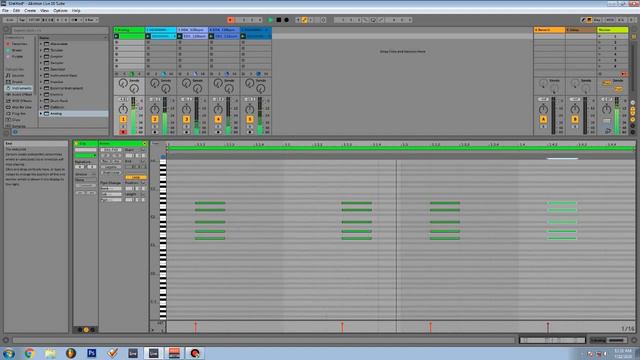Viewport: 640px width, 360px height.
Task: Click the Link button in the control bar
Action: point(10,20)
